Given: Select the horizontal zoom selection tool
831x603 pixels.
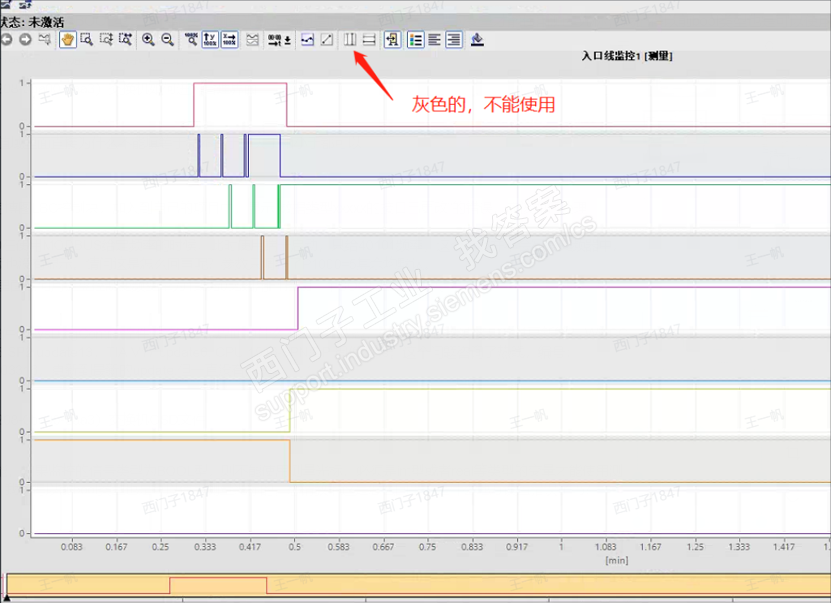Looking at the screenshot, I should (125, 39).
